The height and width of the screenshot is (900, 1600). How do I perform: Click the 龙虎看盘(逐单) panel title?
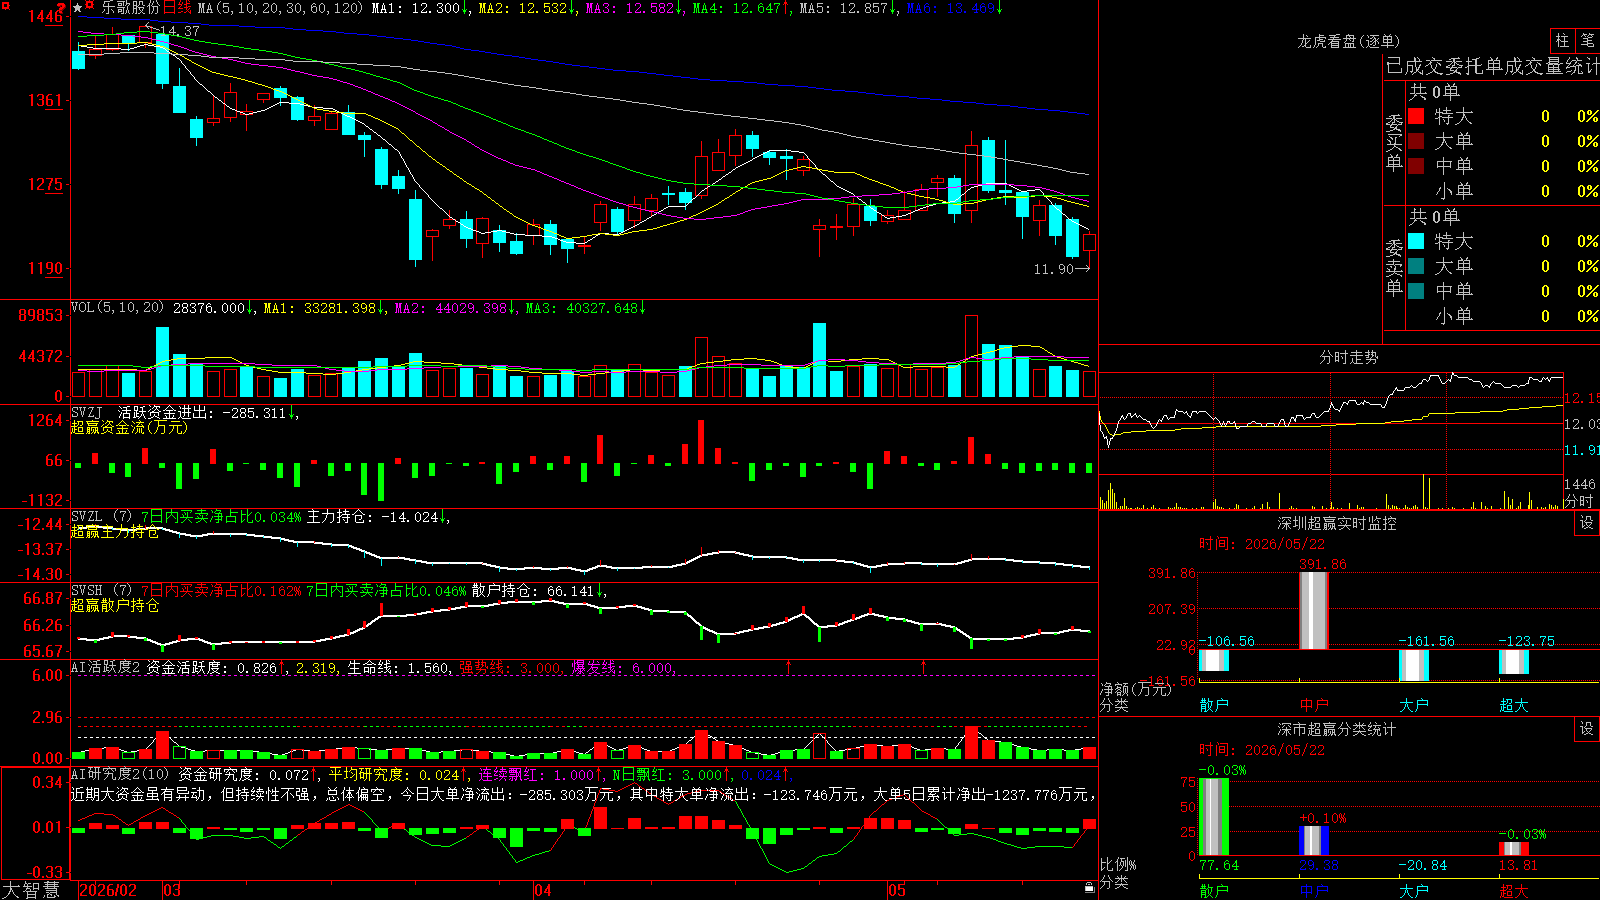tap(1348, 41)
